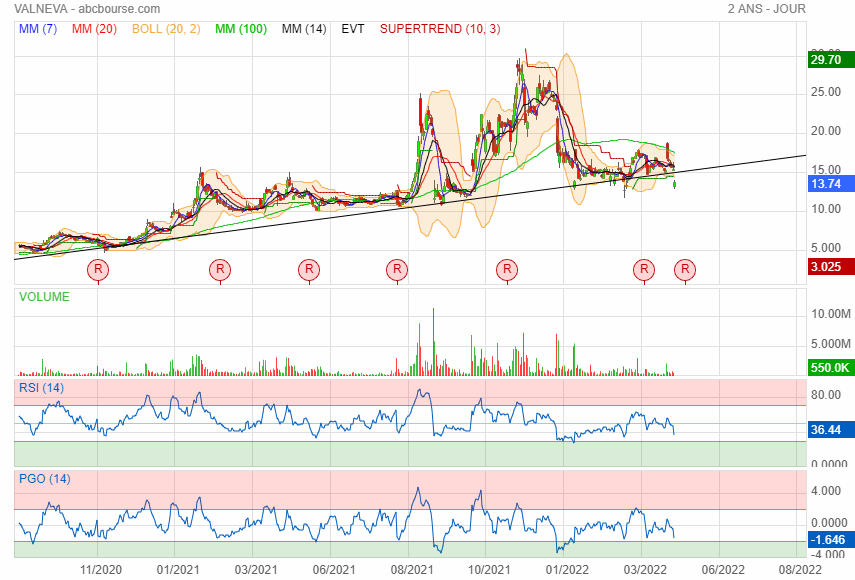
Task: Click the 10.00 price axis label
Action: [x=826, y=209]
